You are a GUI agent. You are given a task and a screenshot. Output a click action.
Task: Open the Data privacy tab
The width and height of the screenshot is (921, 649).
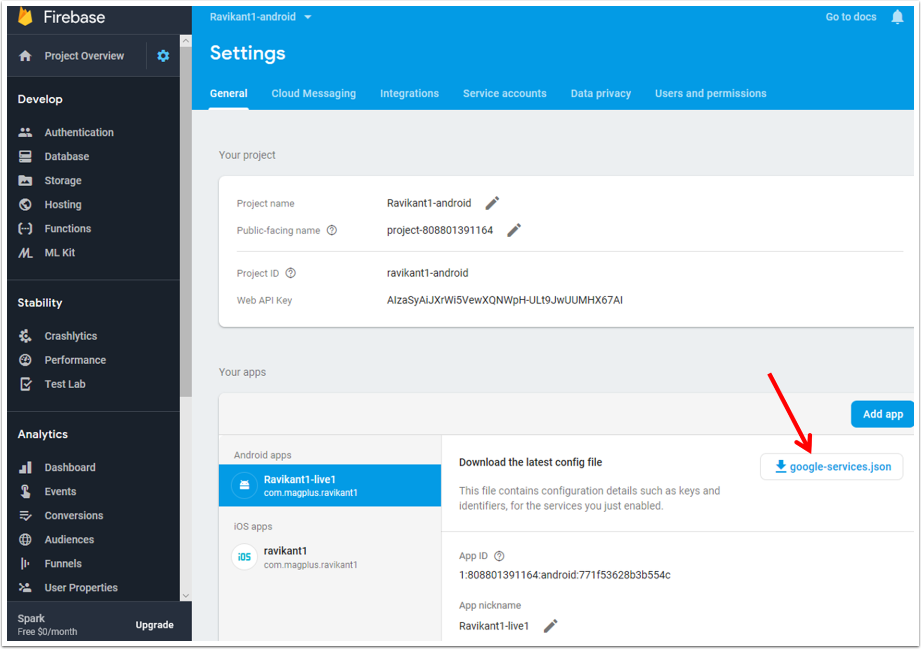click(x=601, y=93)
